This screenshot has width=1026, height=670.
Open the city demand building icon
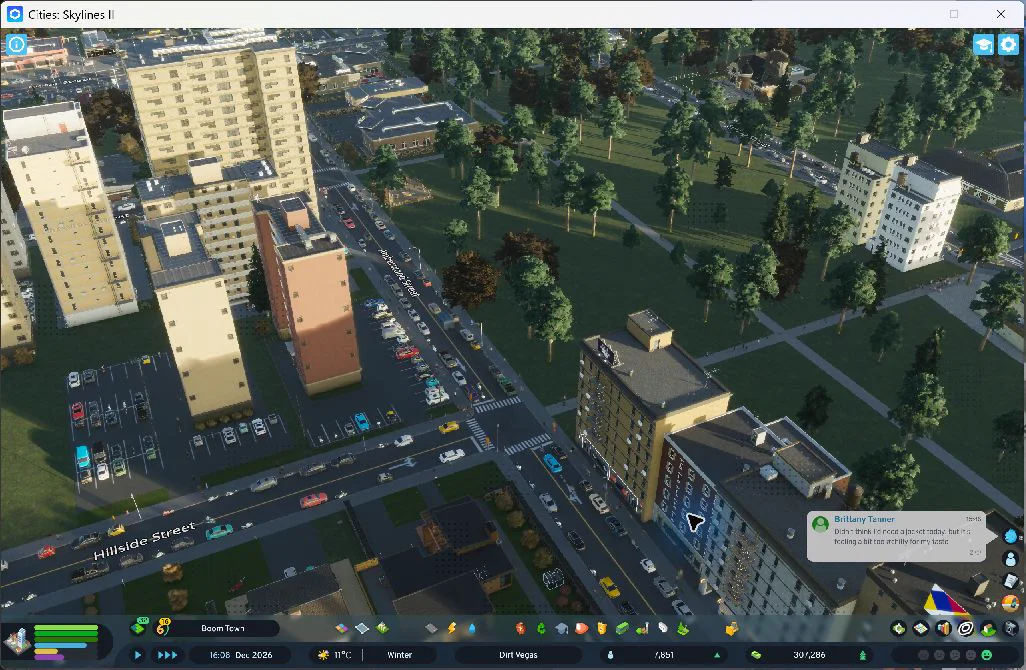(18, 640)
